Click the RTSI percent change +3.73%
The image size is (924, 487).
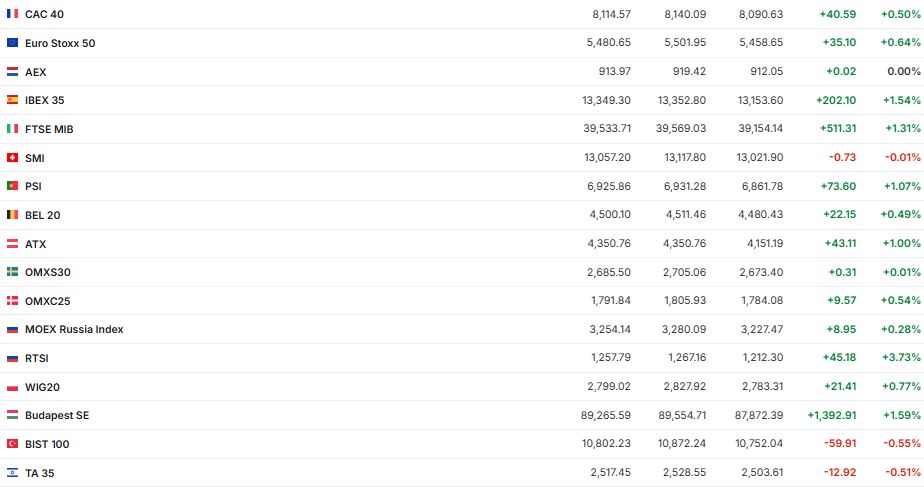[x=902, y=358]
